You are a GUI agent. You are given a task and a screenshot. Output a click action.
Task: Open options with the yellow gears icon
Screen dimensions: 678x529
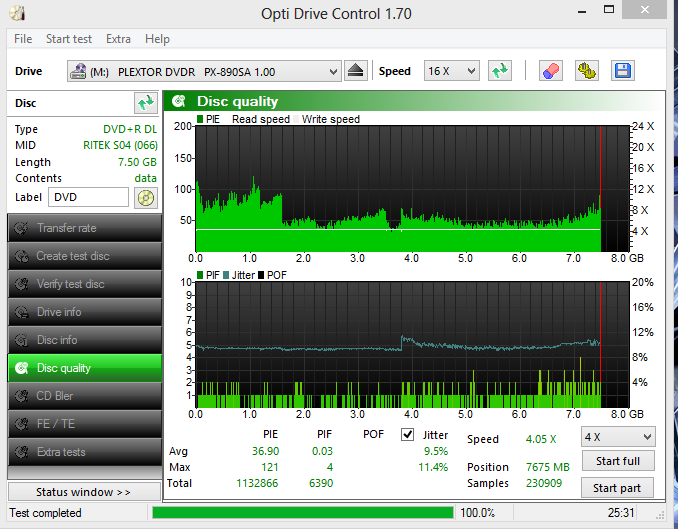[x=586, y=71]
